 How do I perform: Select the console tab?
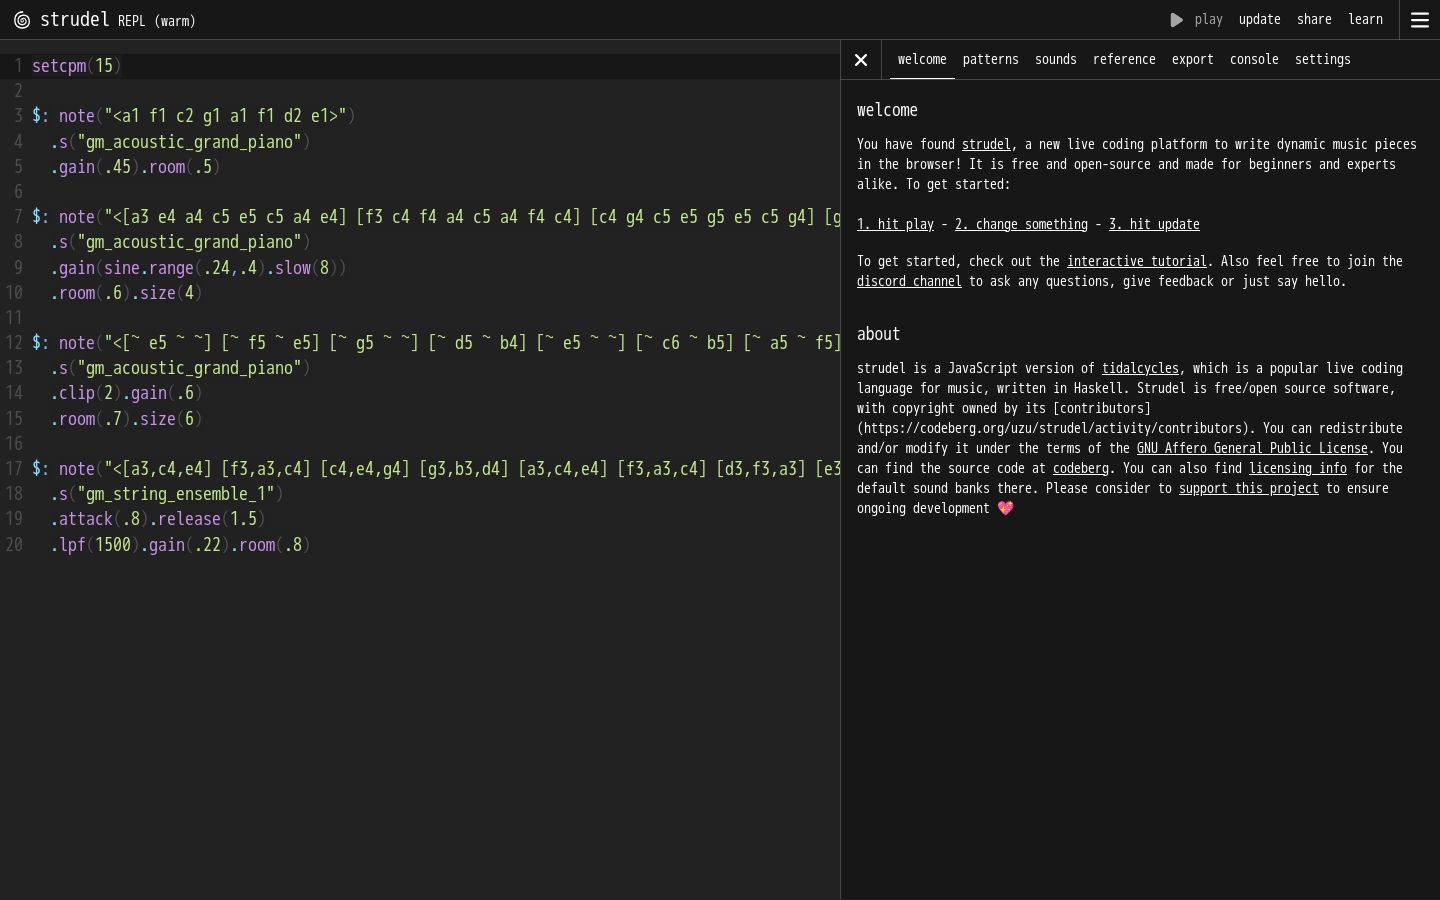pos(1254,60)
